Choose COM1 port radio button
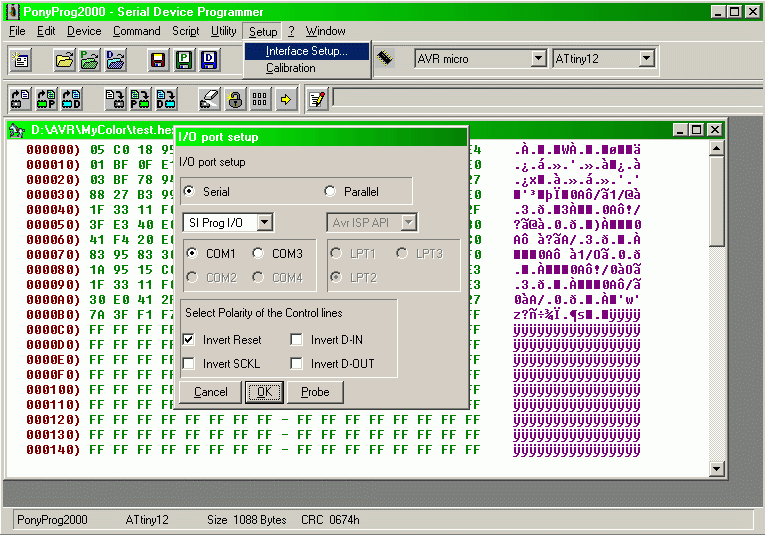The width and height of the screenshot is (765, 535). [x=192, y=253]
